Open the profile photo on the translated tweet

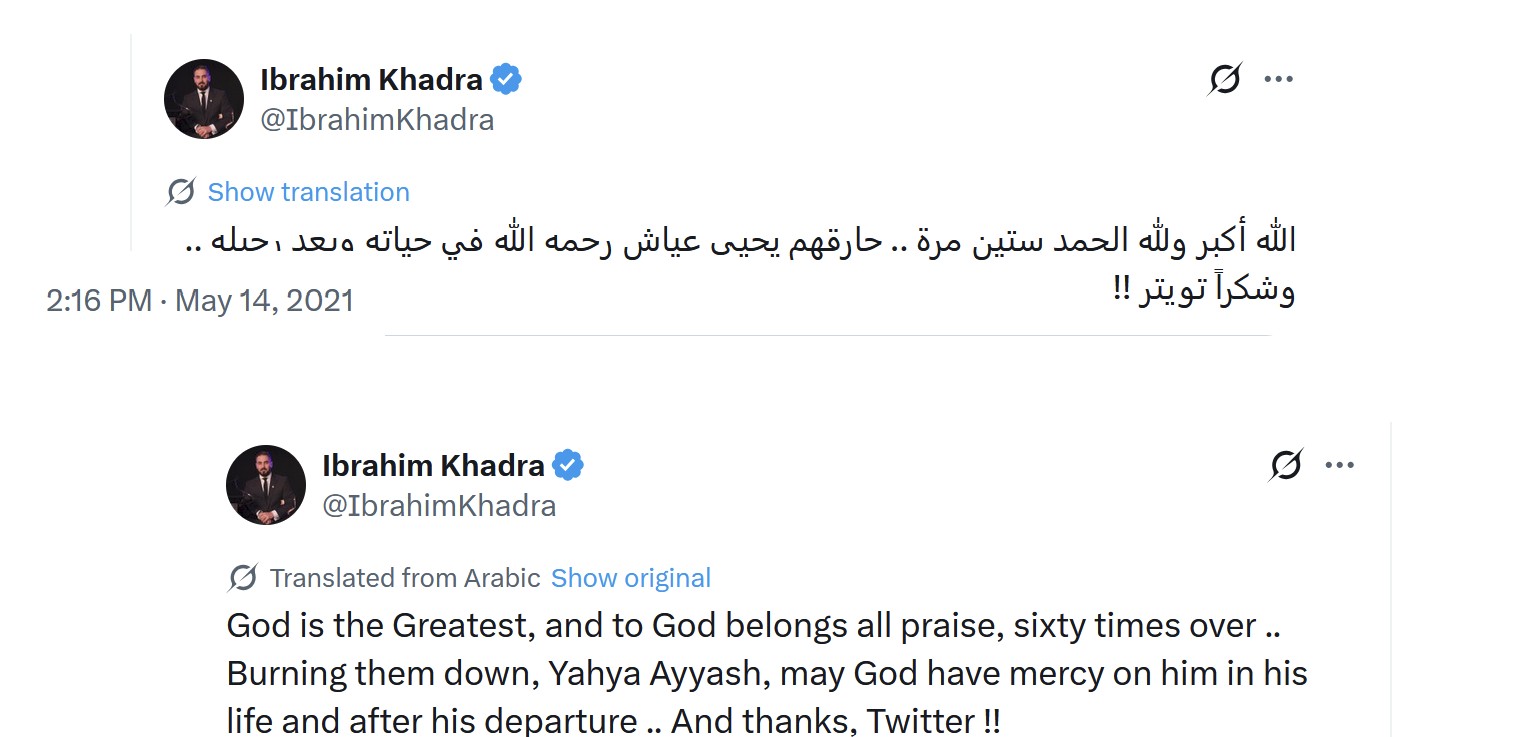(266, 485)
